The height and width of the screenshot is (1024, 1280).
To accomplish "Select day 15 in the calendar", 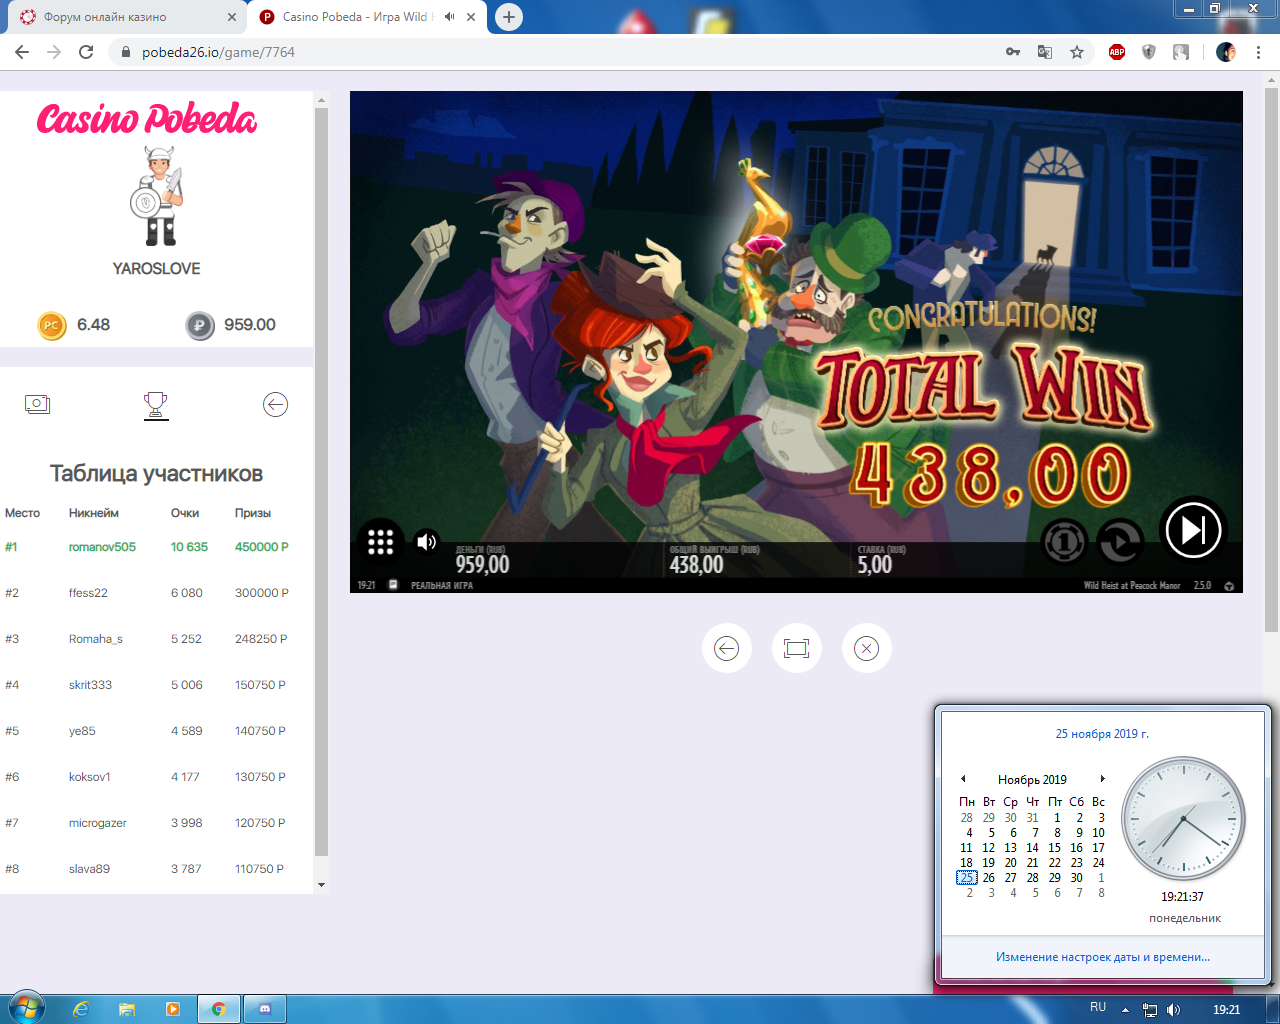I will [1054, 847].
